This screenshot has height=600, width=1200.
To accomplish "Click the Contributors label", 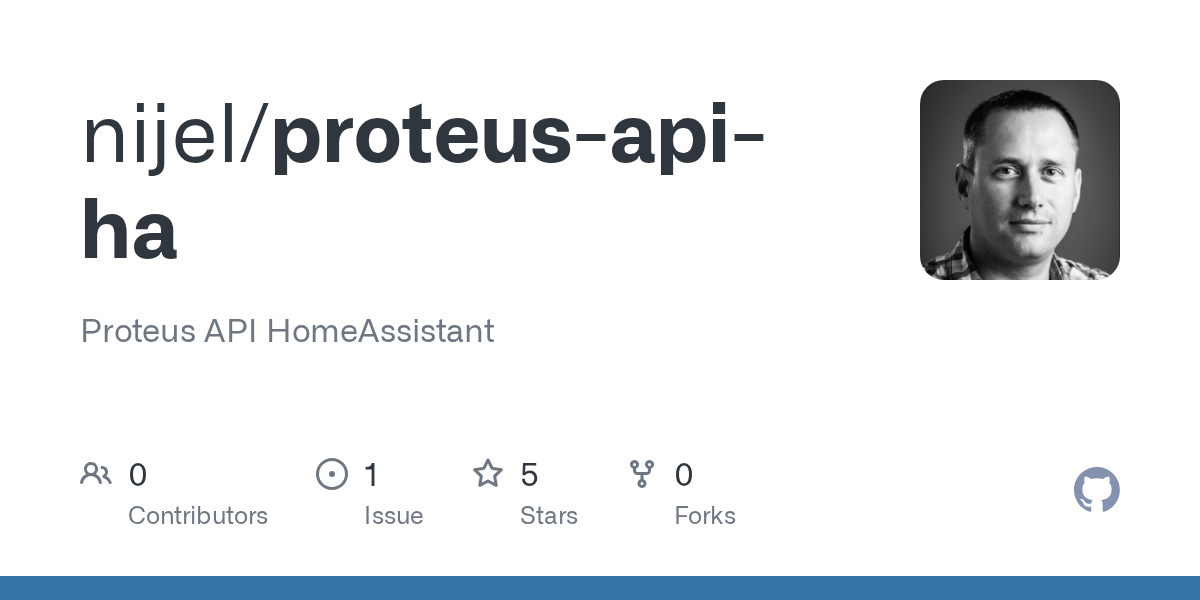I will pyautogui.click(x=198, y=516).
